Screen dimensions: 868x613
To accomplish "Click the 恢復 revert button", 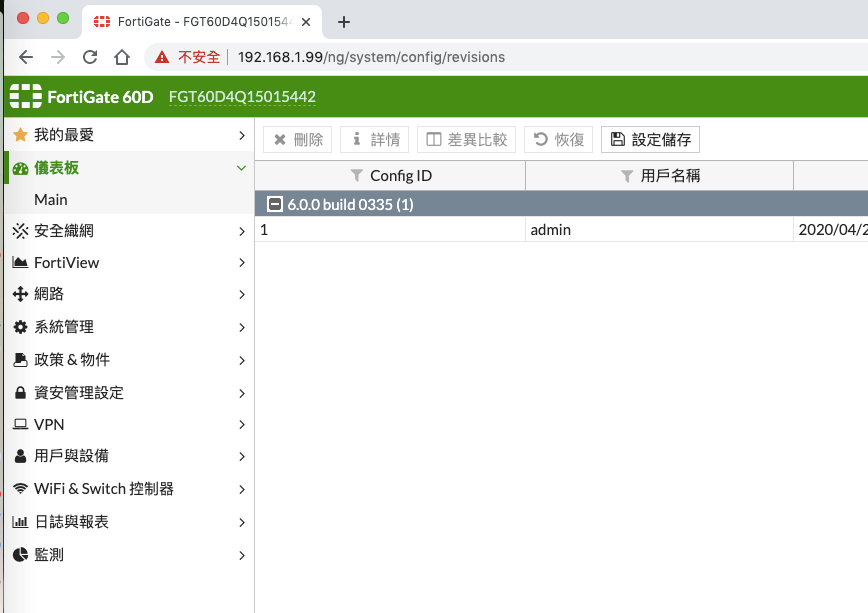I will (558, 140).
